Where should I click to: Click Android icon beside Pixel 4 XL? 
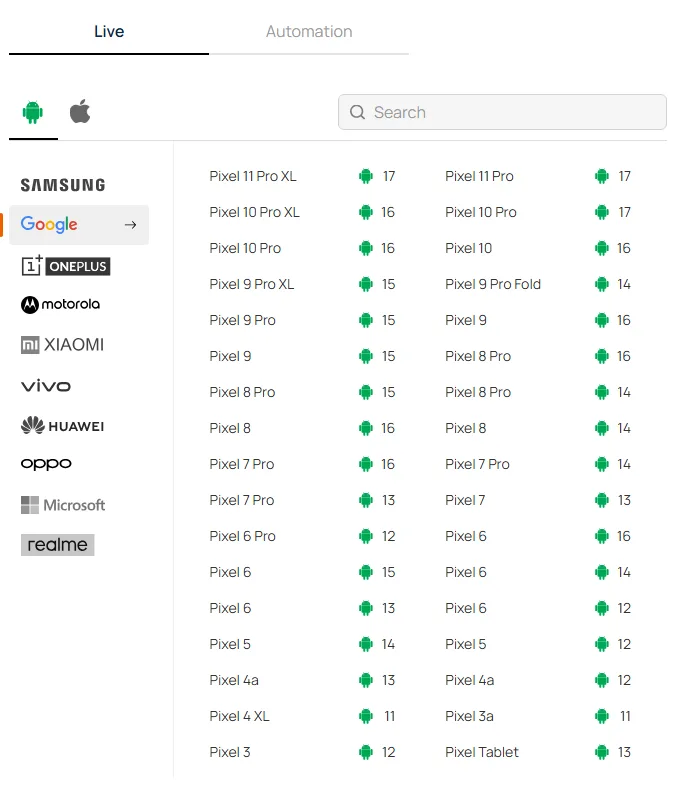[366, 716]
